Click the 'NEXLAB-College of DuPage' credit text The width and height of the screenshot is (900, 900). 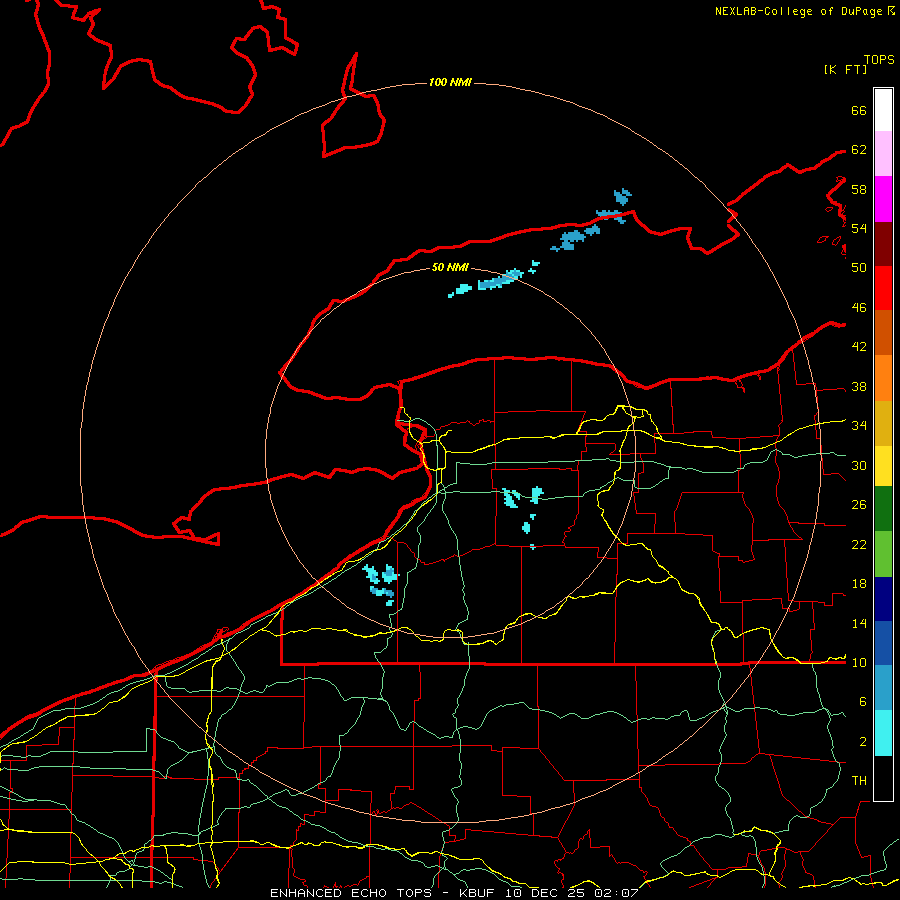coord(798,11)
